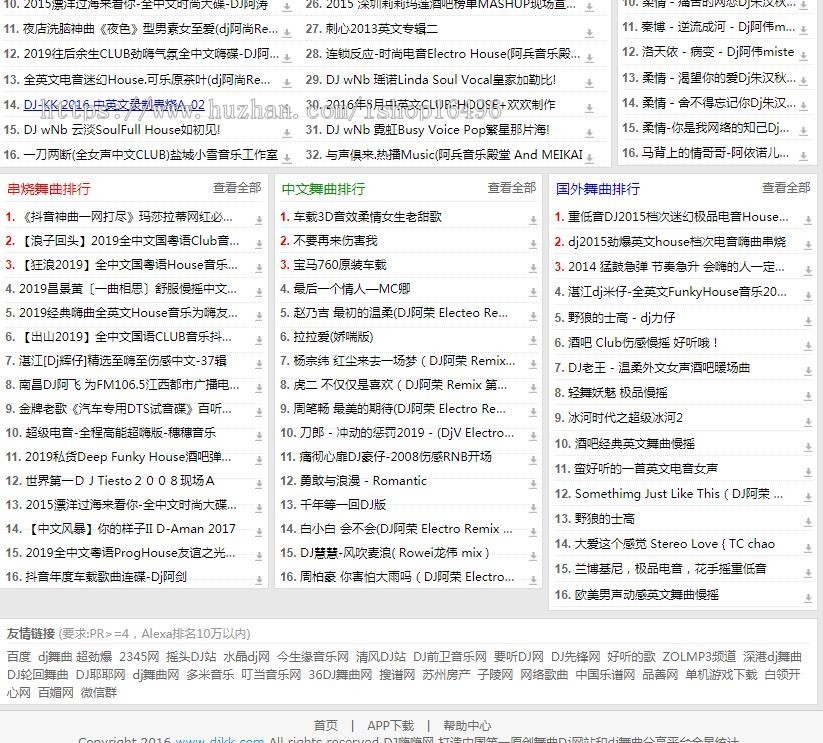Download 洛天依 - 病变 - Dj阿伟
The height and width of the screenshot is (743, 823).
coord(804,55)
